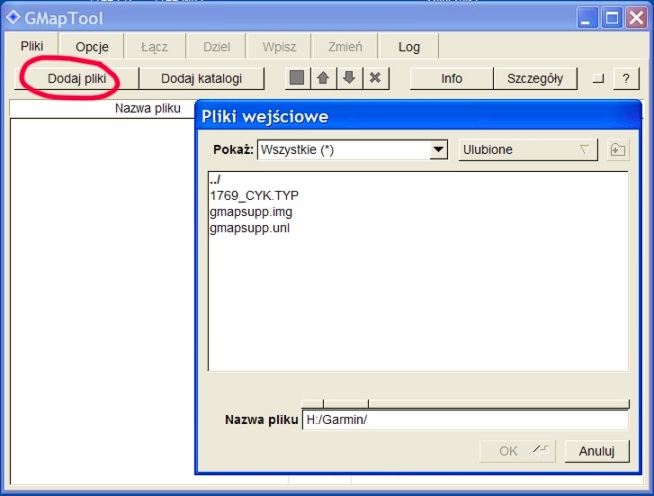Open the Log tab
Image resolution: width=654 pixels, height=496 pixels.
409,46
